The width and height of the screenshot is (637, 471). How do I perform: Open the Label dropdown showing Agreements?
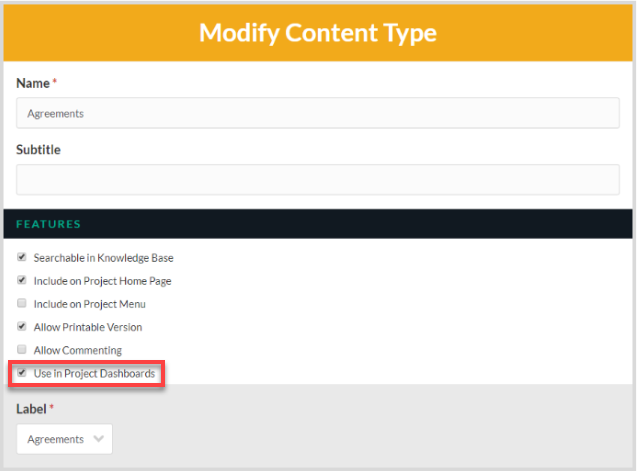click(65, 439)
